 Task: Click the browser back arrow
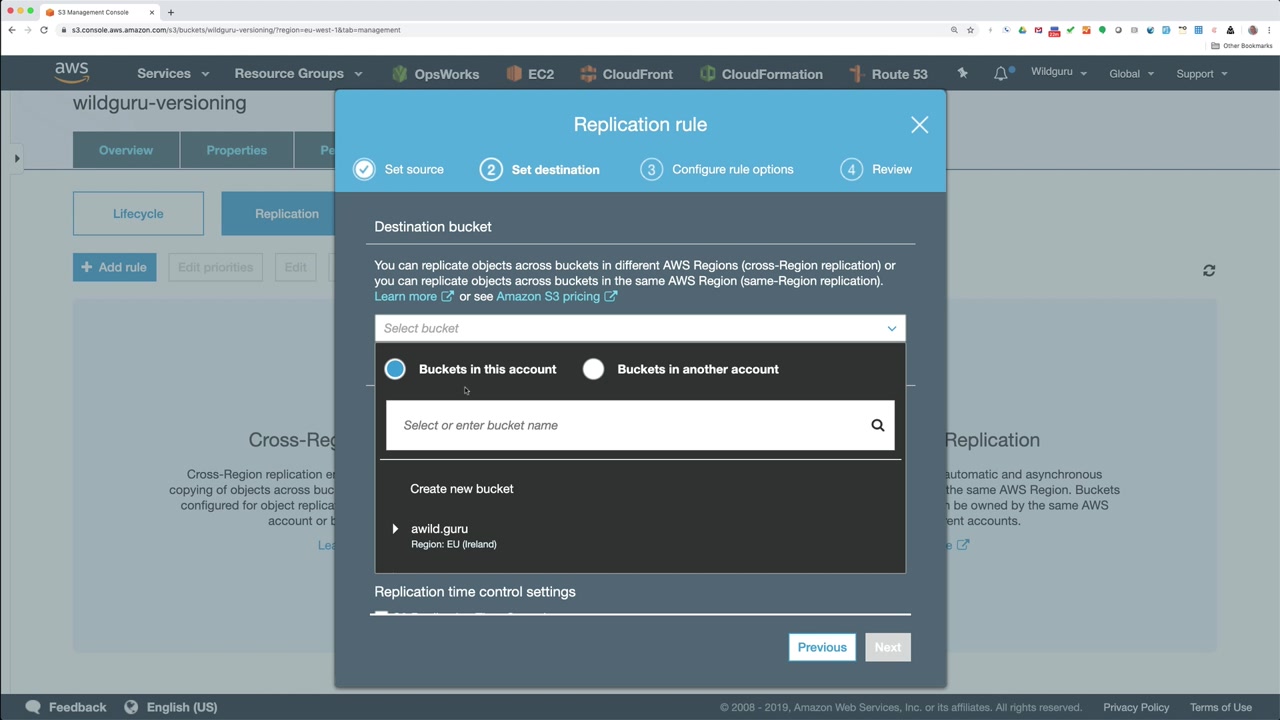[12, 30]
